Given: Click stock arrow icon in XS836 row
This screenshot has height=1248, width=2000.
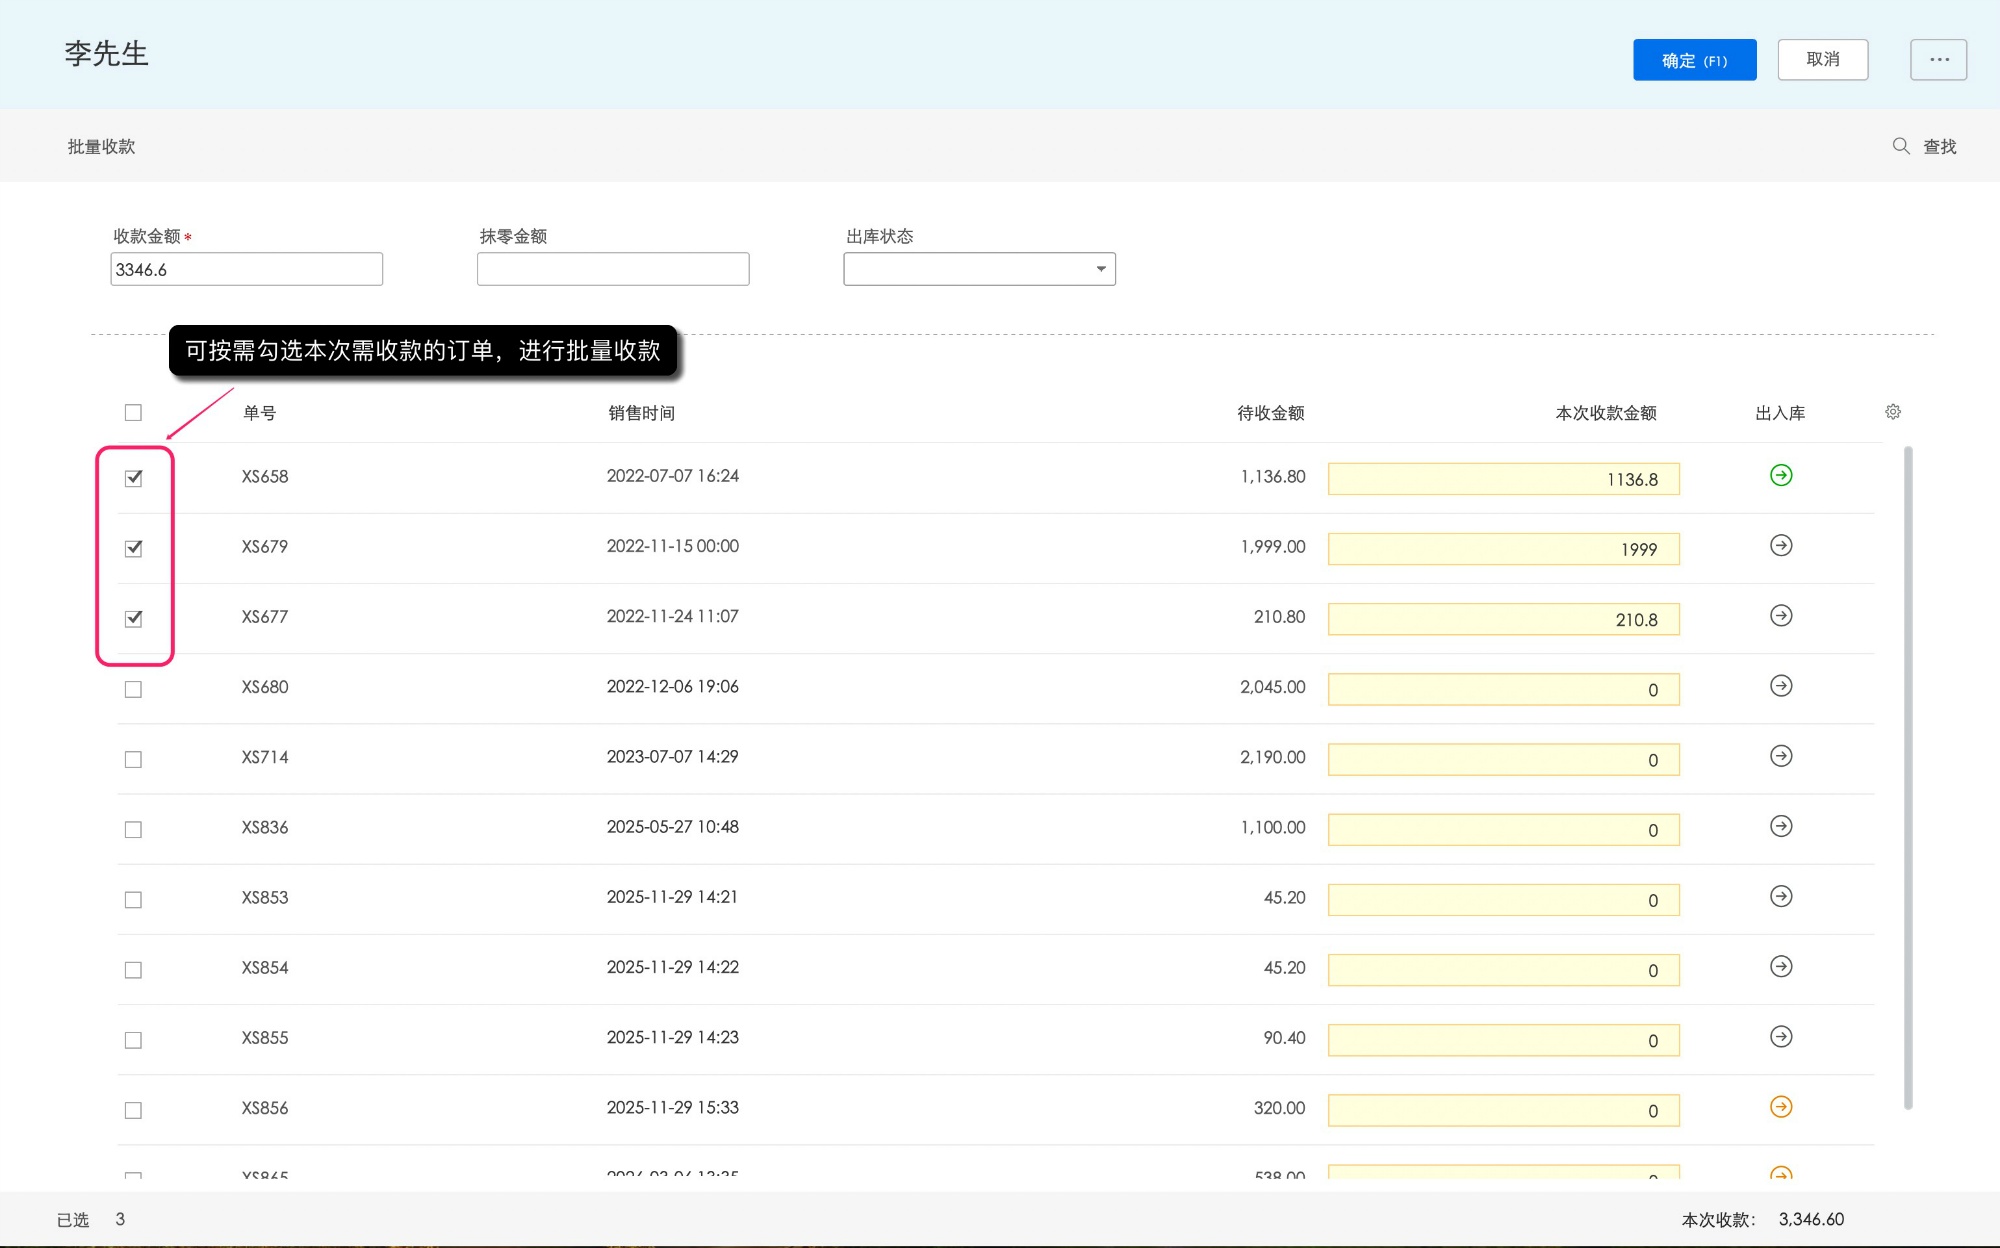Looking at the screenshot, I should pyautogui.click(x=1780, y=826).
